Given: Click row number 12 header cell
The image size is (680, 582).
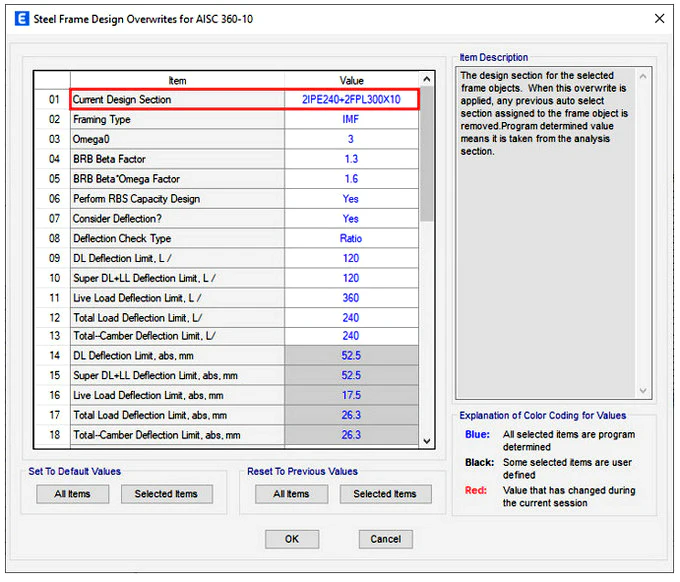Looking at the screenshot, I should (53, 318).
